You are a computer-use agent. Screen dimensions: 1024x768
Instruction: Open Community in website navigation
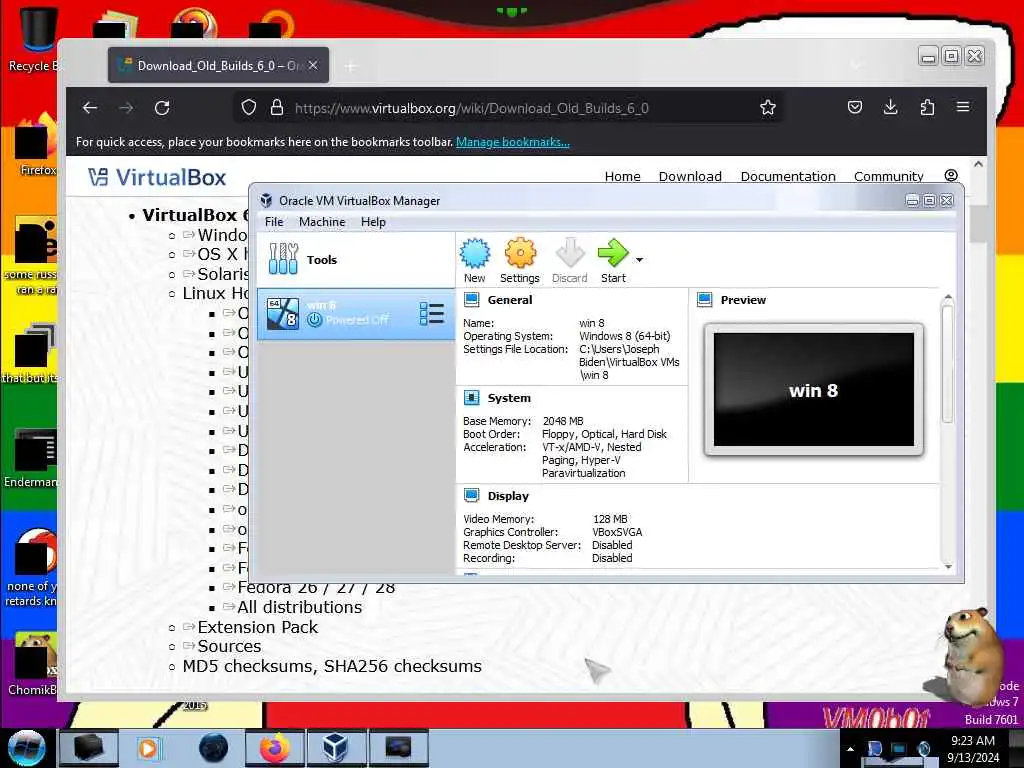coord(889,176)
